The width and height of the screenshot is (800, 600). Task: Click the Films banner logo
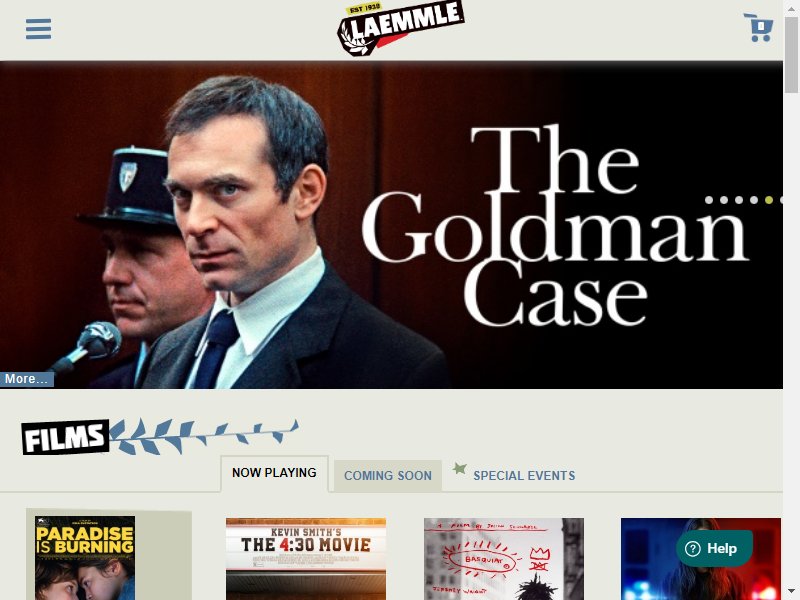pyautogui.click(x=65, y=437)
